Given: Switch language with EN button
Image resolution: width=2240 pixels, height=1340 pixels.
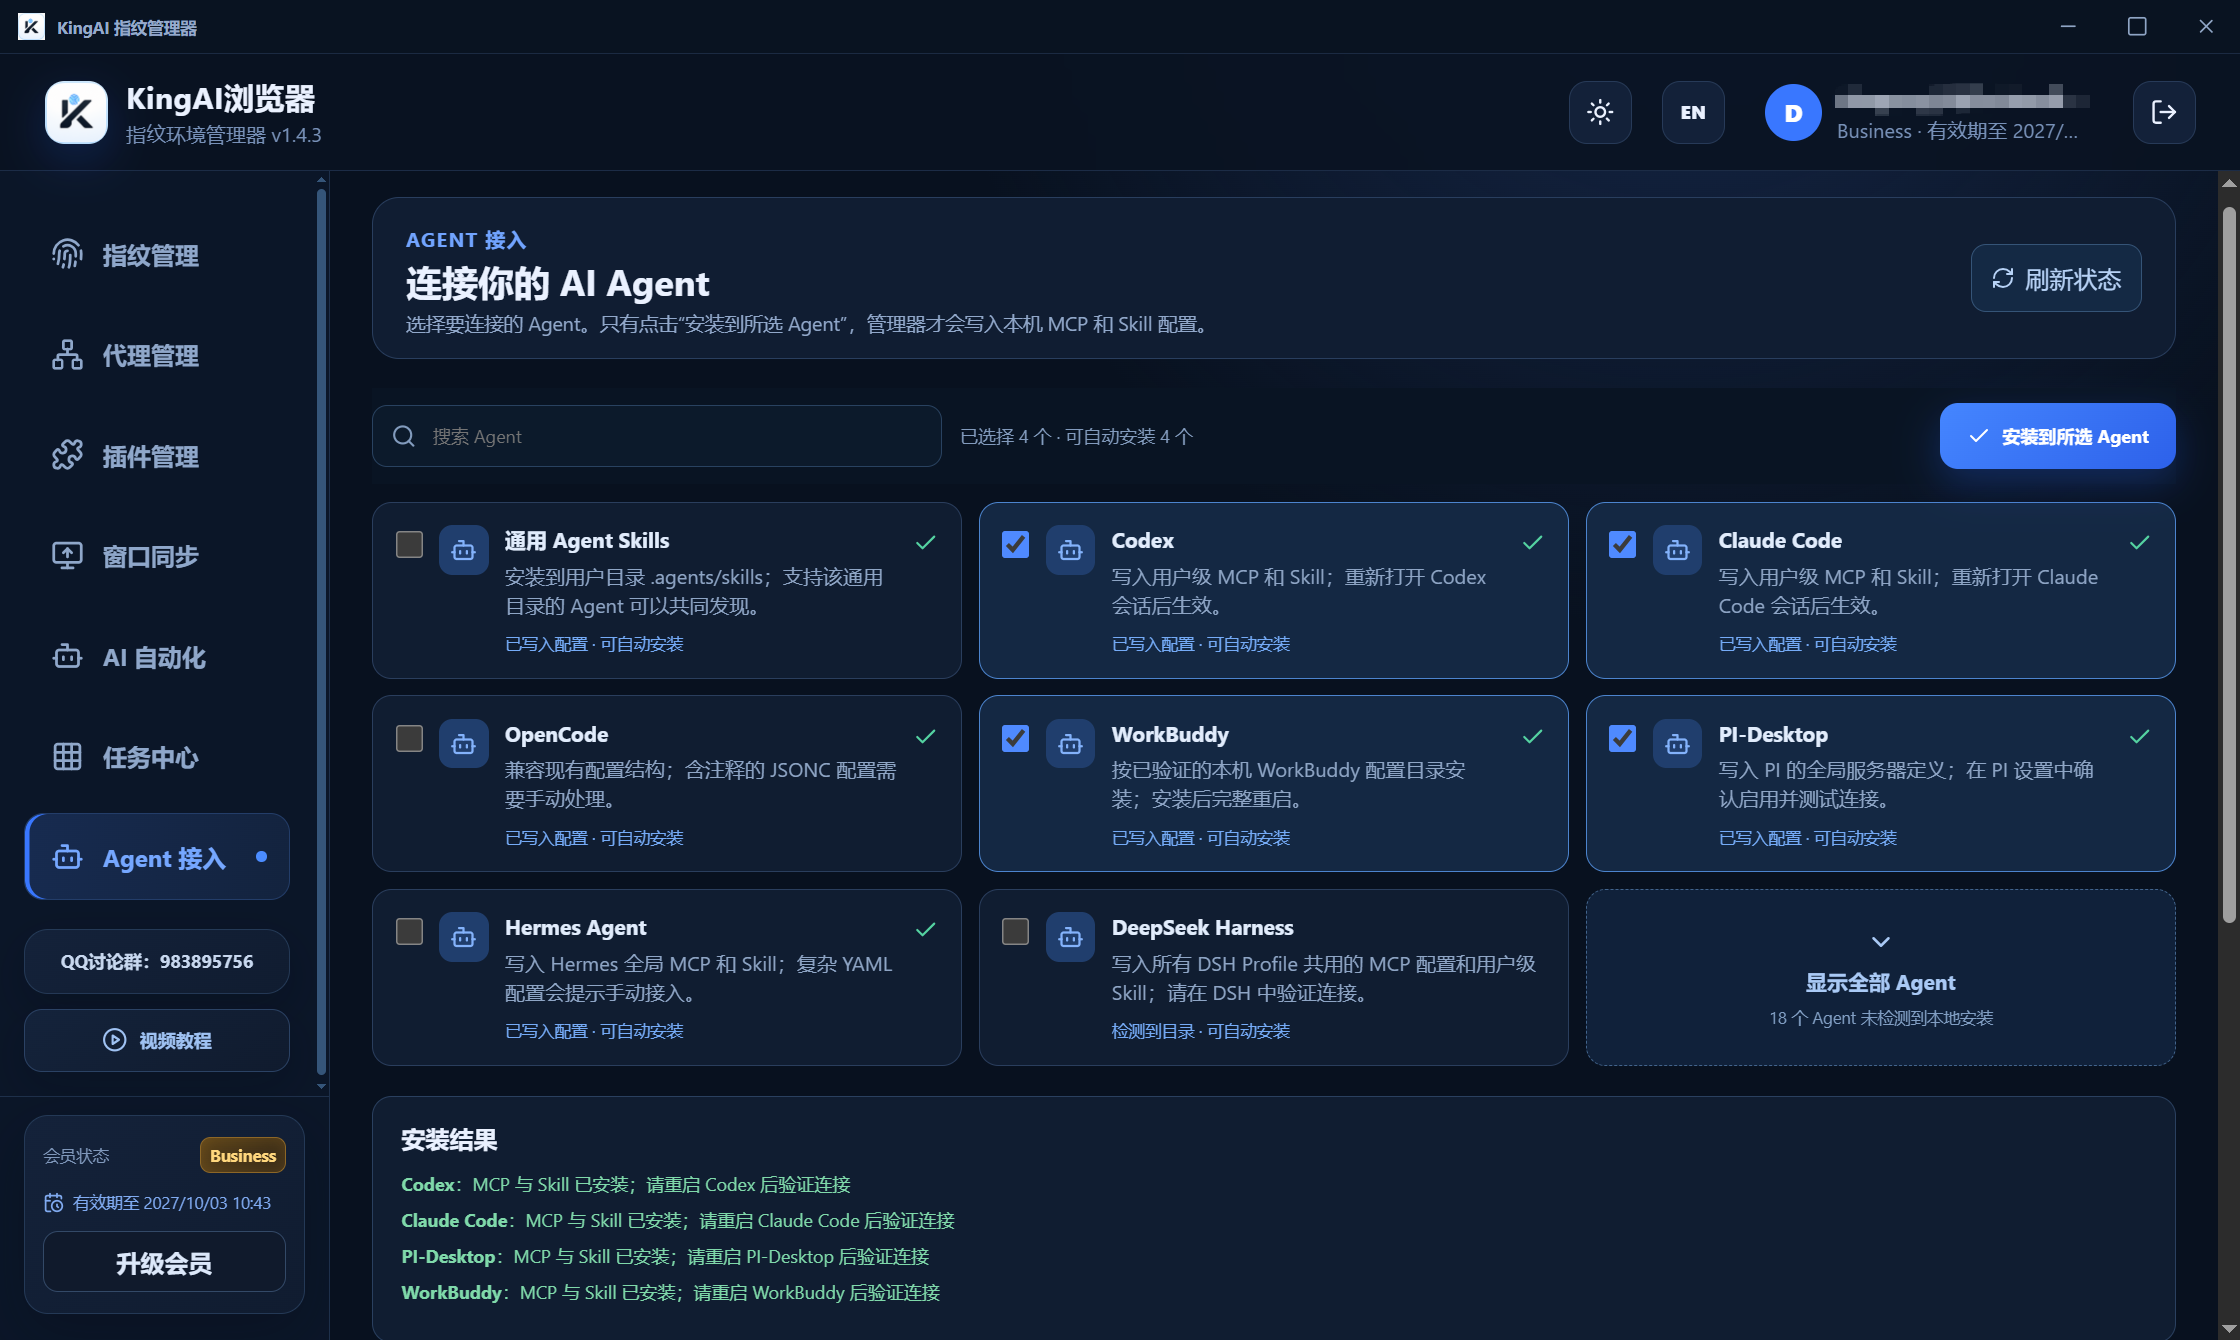Looking at the screenshot, I should (x=1693, y=112).
